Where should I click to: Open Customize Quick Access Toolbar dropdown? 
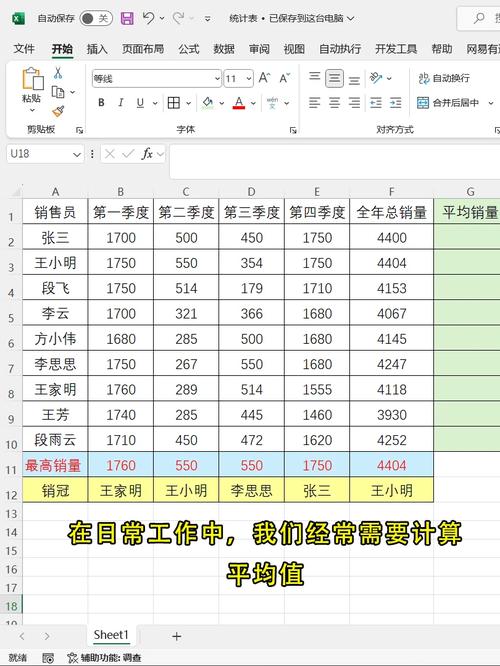pyautogui.click(x=207, y=19)
